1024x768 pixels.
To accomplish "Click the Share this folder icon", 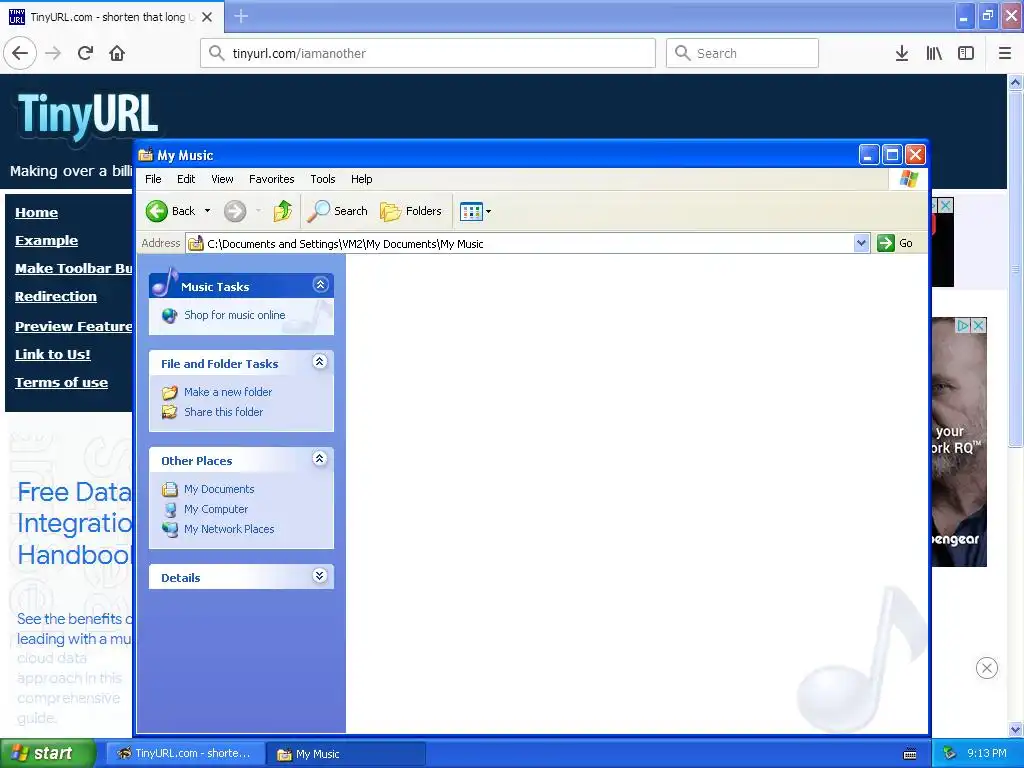I will [x=170, y=412].
